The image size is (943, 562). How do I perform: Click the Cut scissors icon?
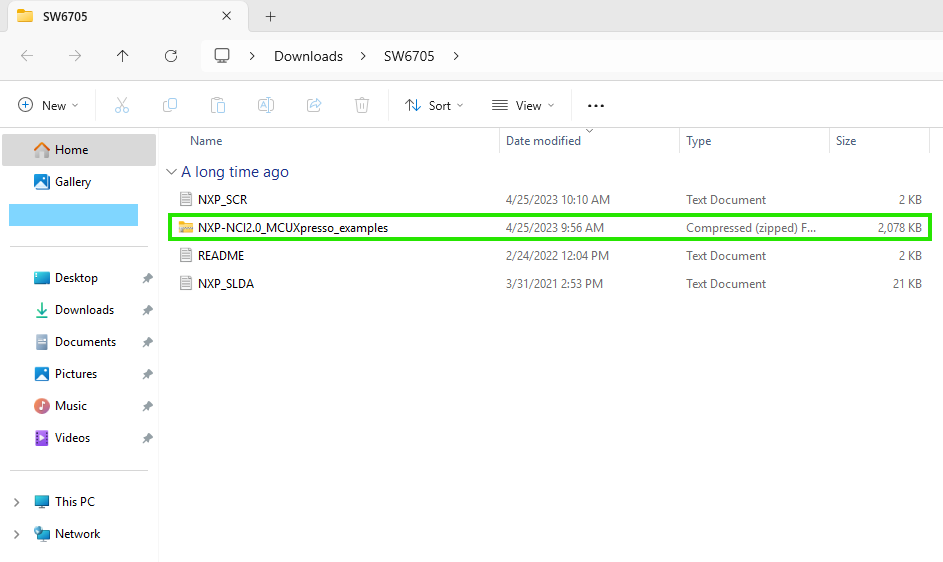[x=122, y=105]
